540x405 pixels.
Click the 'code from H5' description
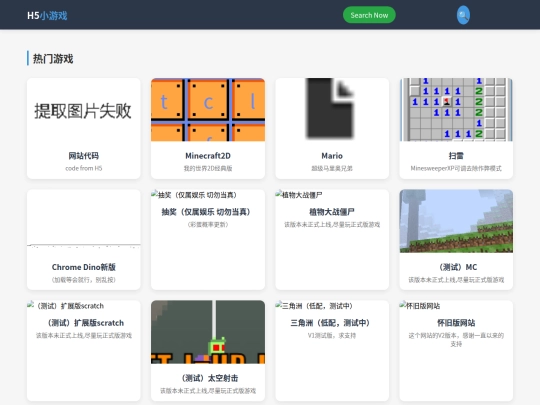(84, 168)
